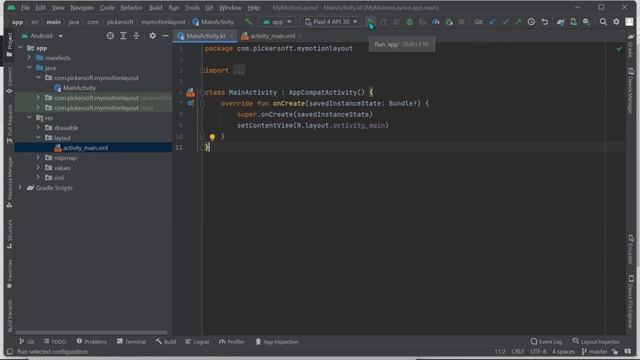Open the TODO tool window
The image size is (640, 360).
point(55,342)
